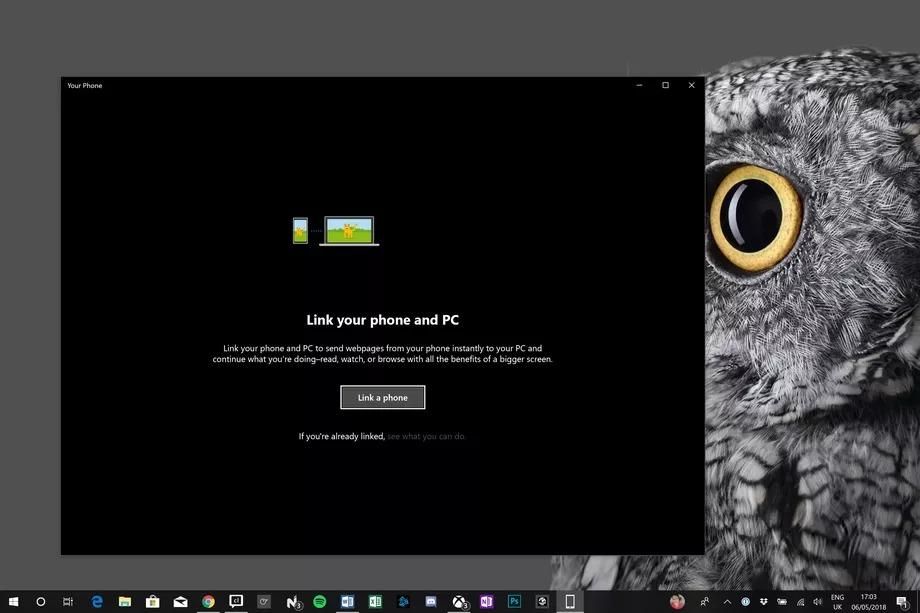Open the Windows Start menu
The image size is (920, 613).
pyautogui.click(x=14, y=602)
